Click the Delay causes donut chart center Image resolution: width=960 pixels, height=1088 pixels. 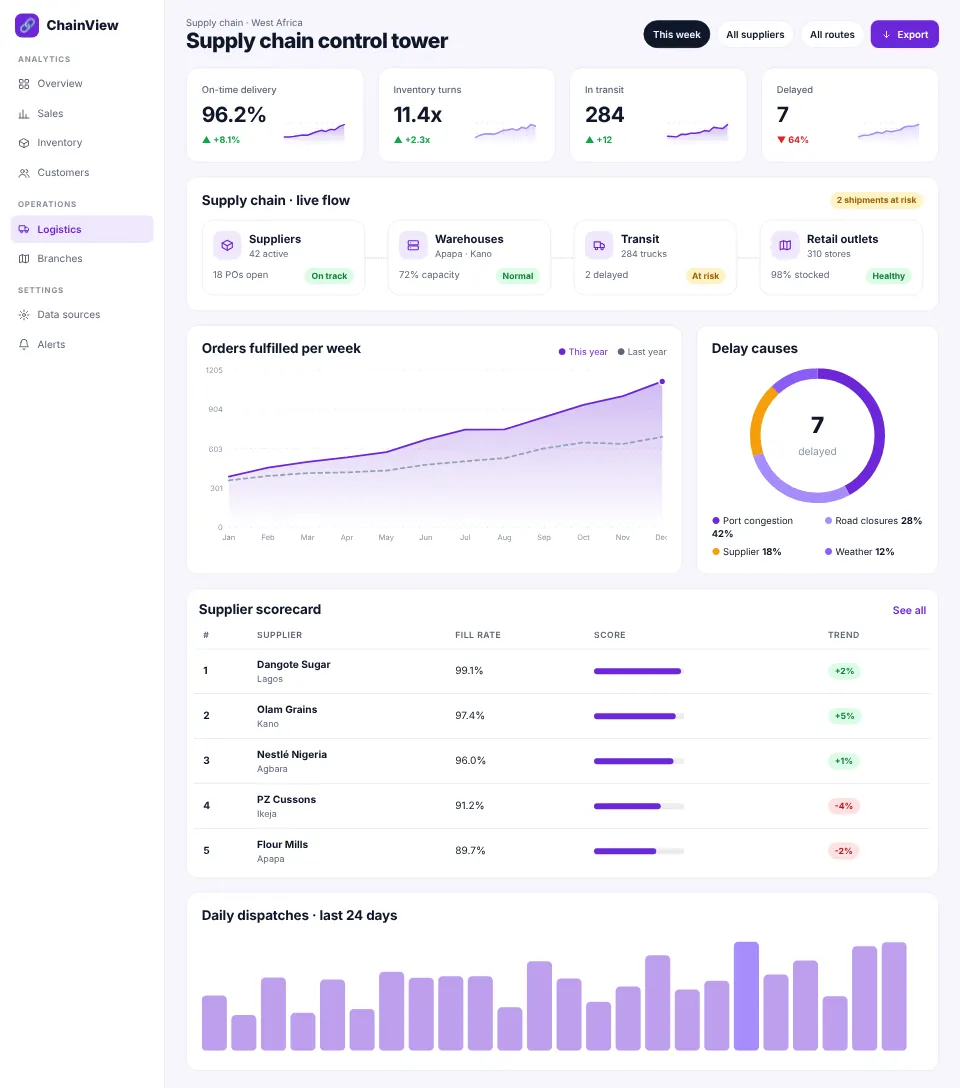(817, 436)
